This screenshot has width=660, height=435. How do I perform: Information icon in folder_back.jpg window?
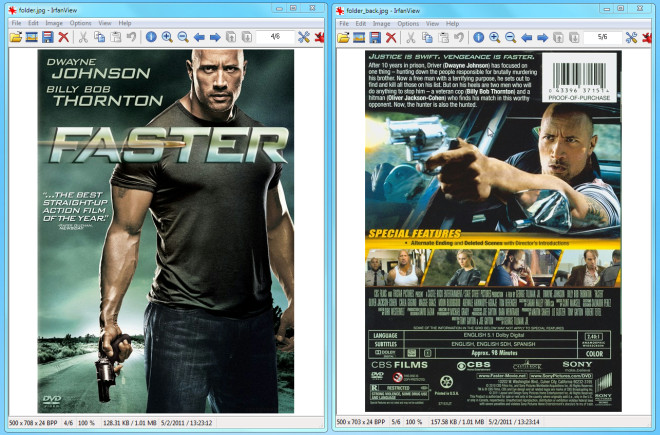point(479,37)
